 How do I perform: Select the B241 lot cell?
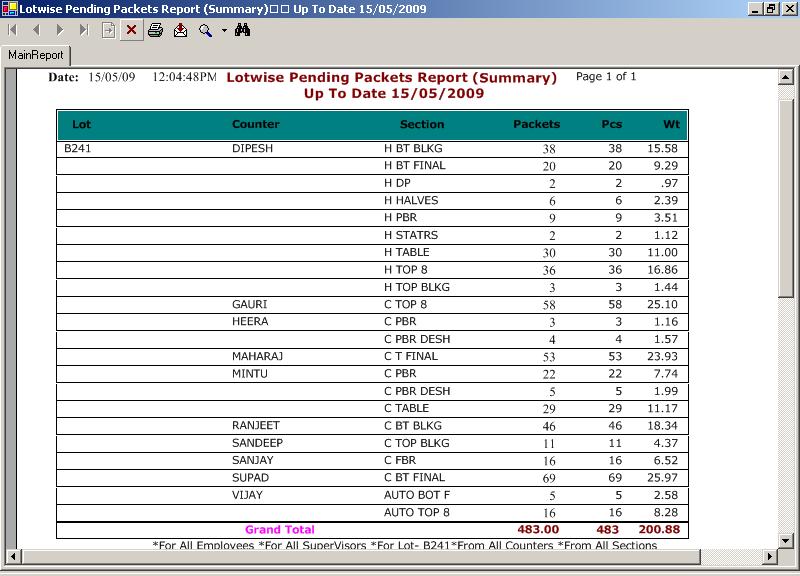[x=78, y=148]
